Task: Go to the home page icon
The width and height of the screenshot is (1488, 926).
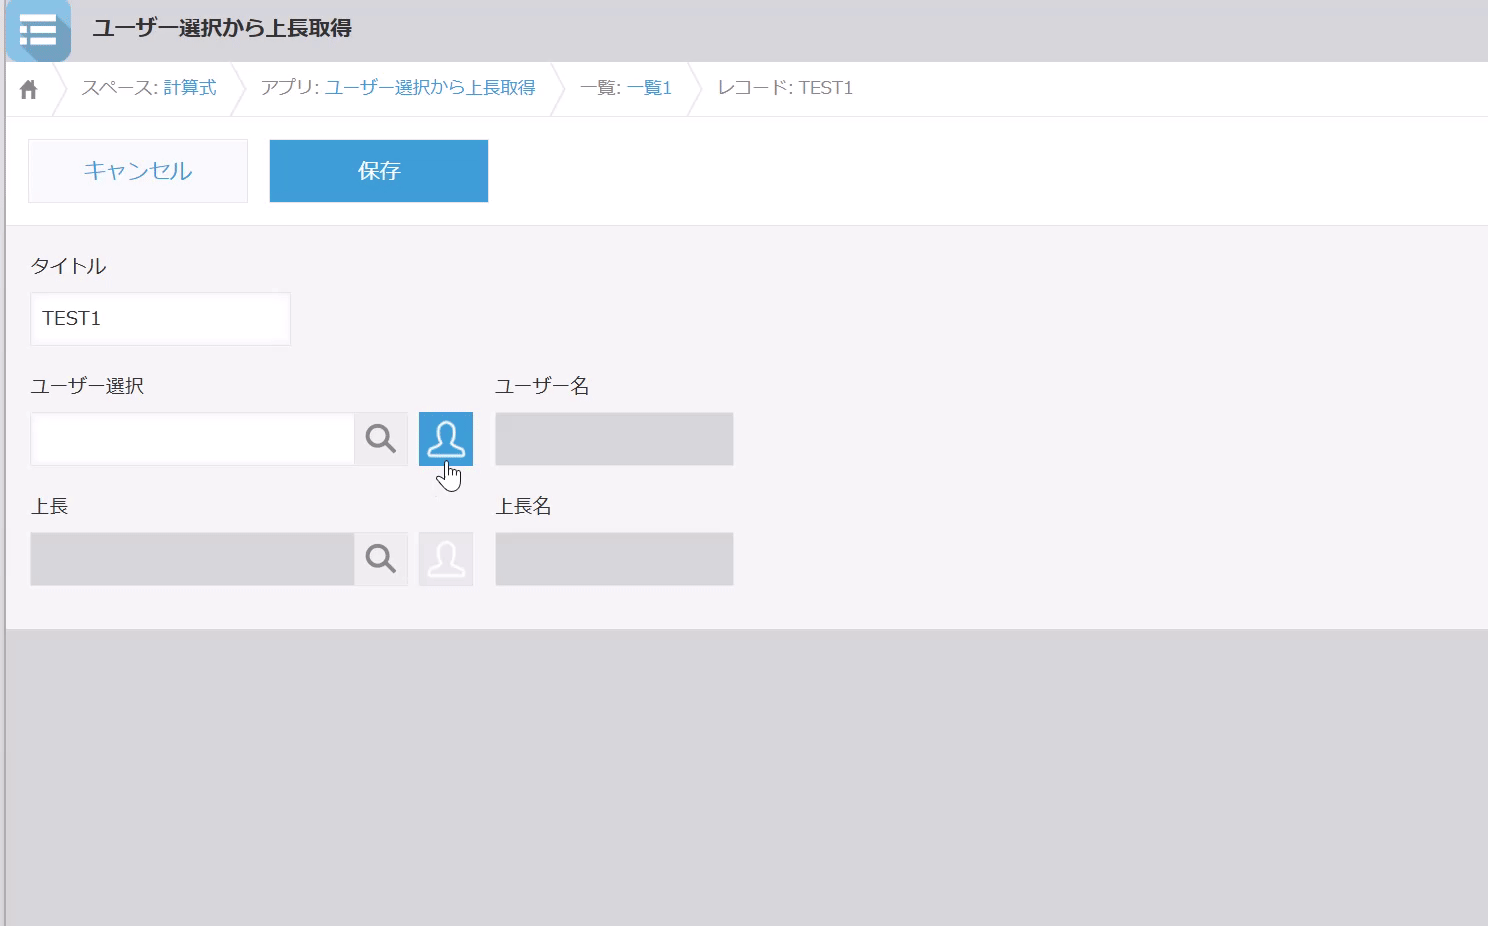Action: [29, 89]
